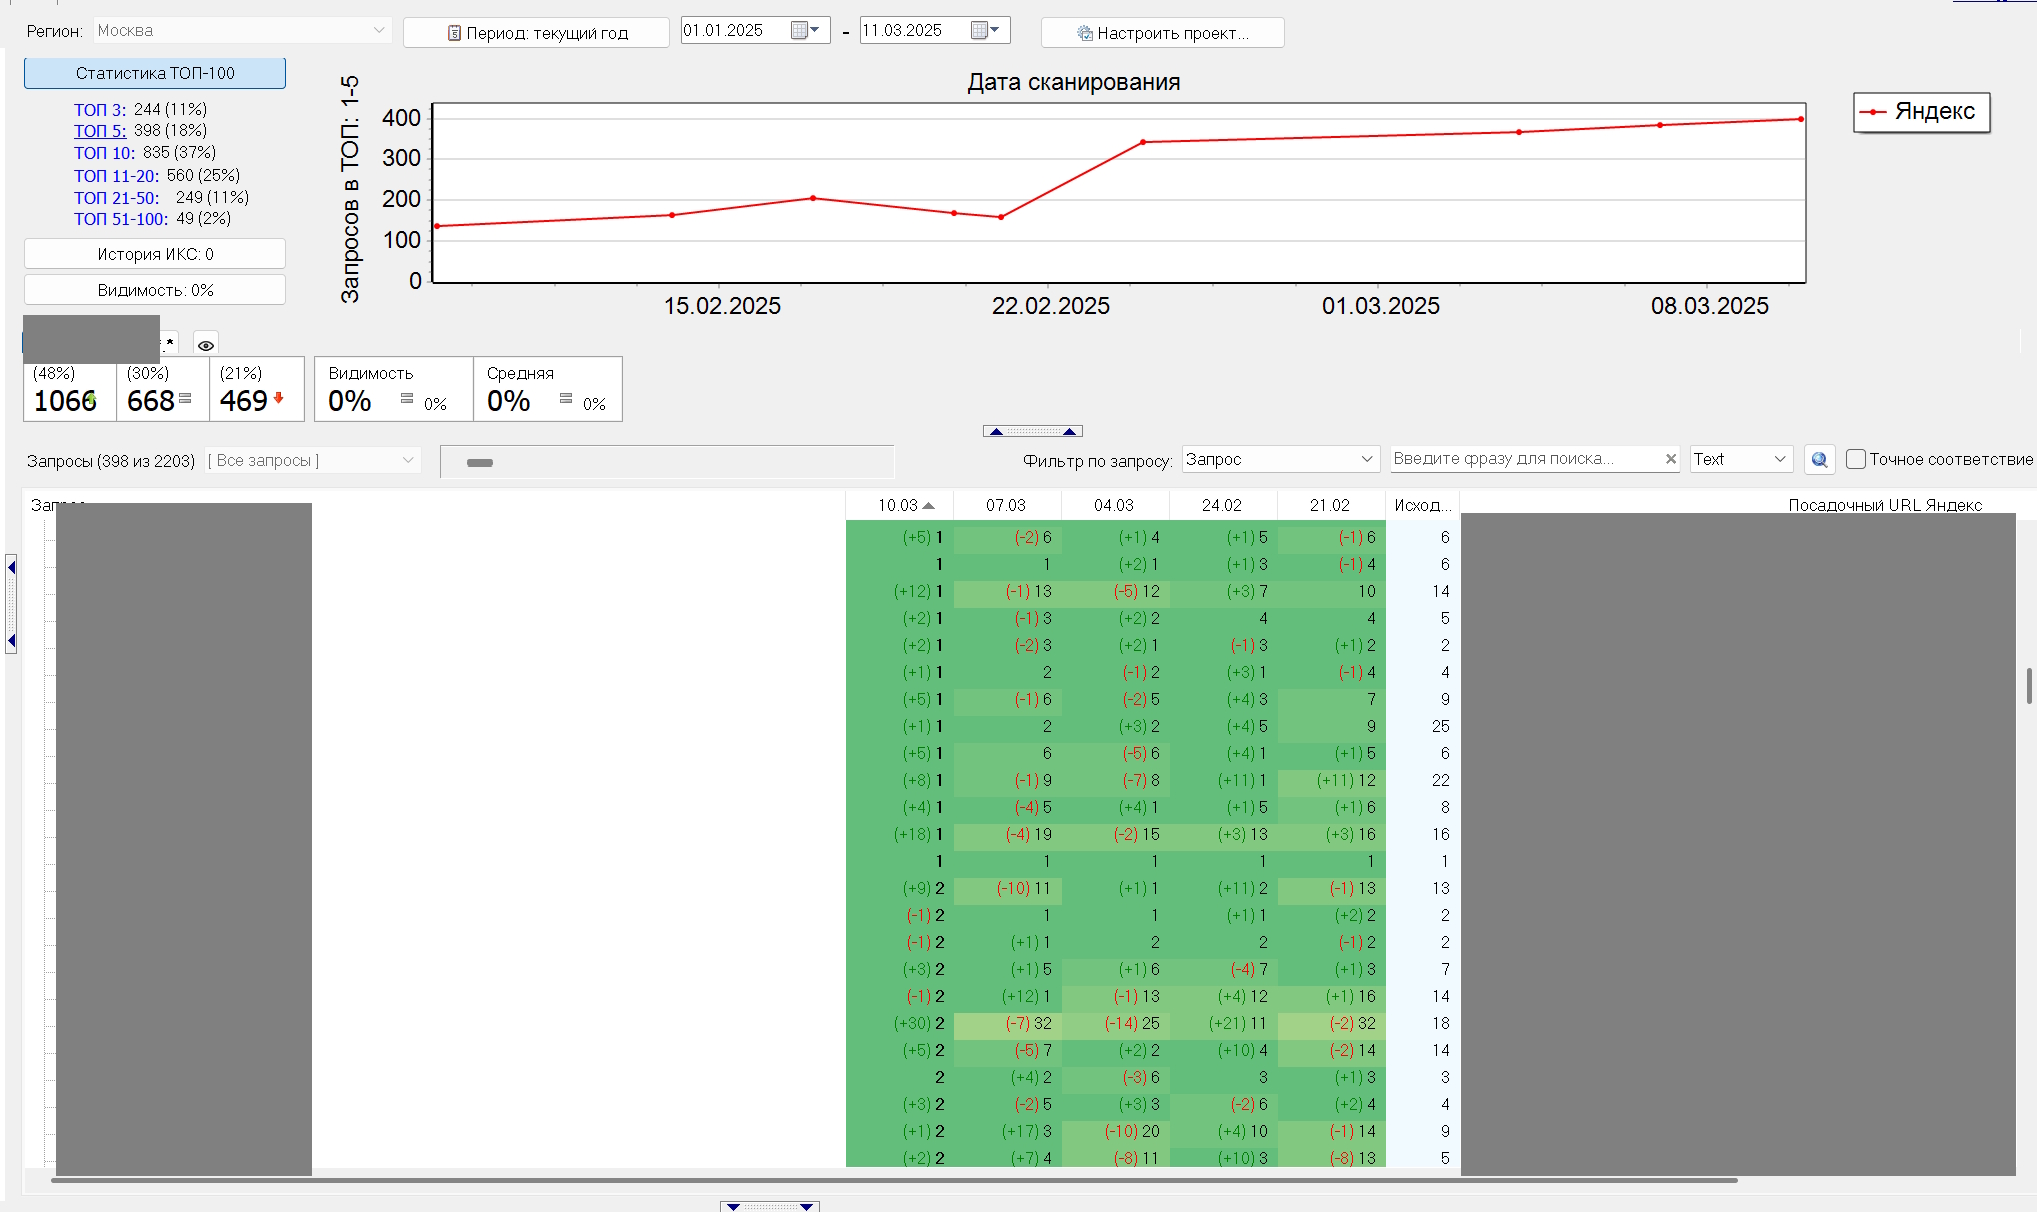Open the Text search mode dropdown
Image resolution: width=2037 pixels, height=1212 pixels.
[1740, 459]
